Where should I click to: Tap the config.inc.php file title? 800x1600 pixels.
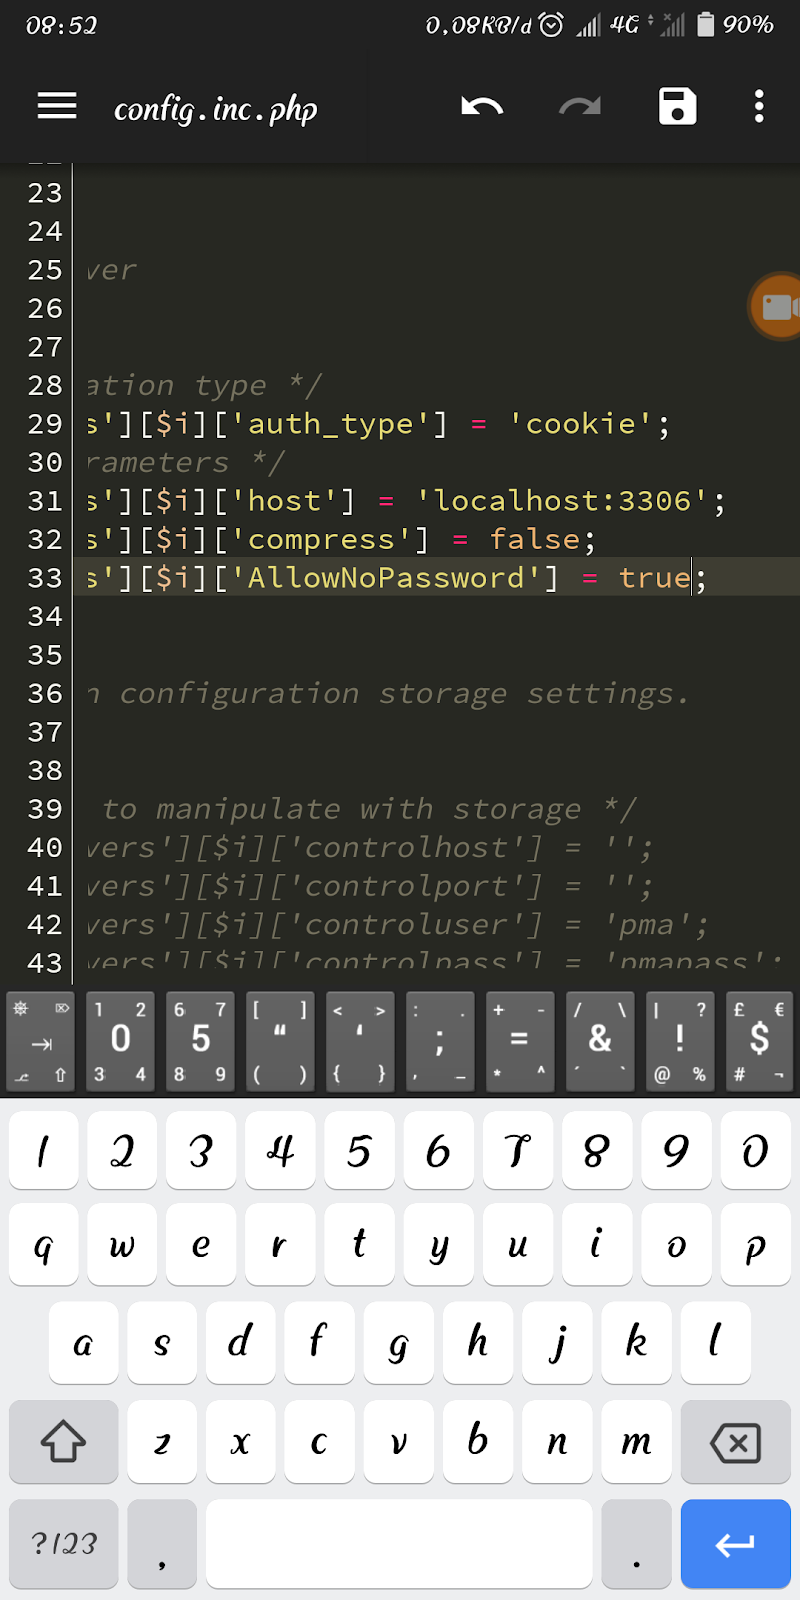tap(215, 108)
